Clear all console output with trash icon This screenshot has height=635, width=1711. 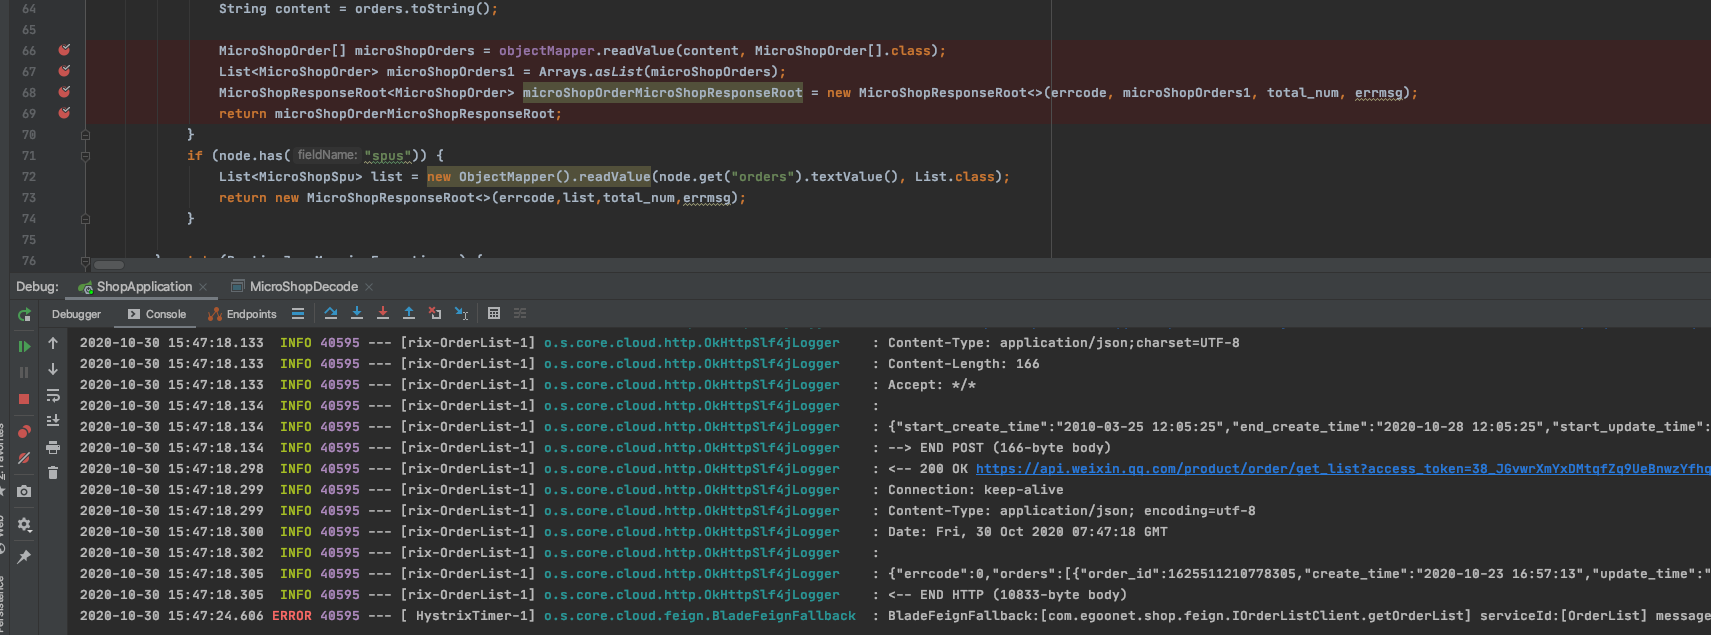[53, 472]
